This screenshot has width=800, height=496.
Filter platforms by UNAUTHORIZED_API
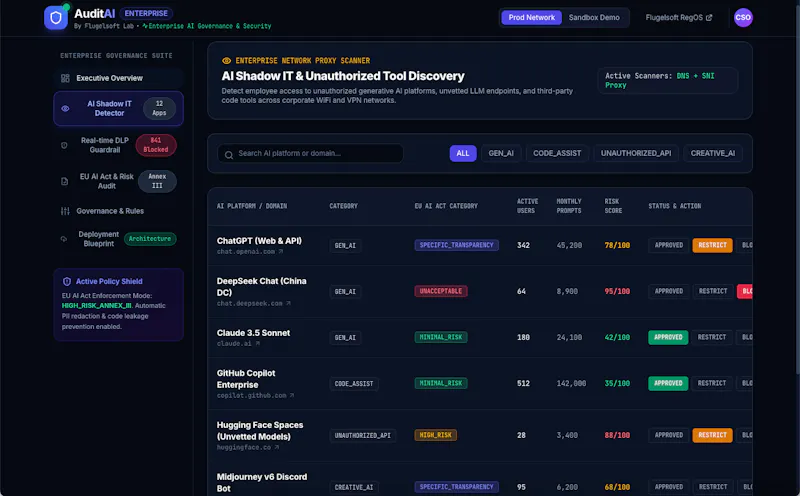(636, 153)
